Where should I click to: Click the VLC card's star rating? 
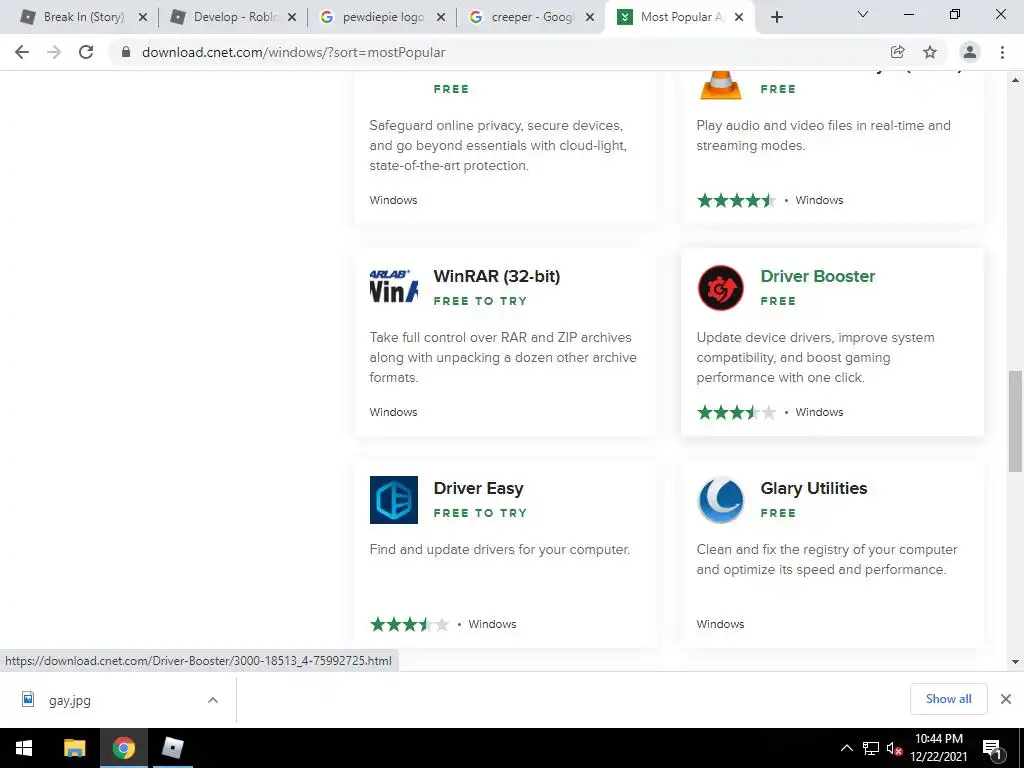[737, 200]
